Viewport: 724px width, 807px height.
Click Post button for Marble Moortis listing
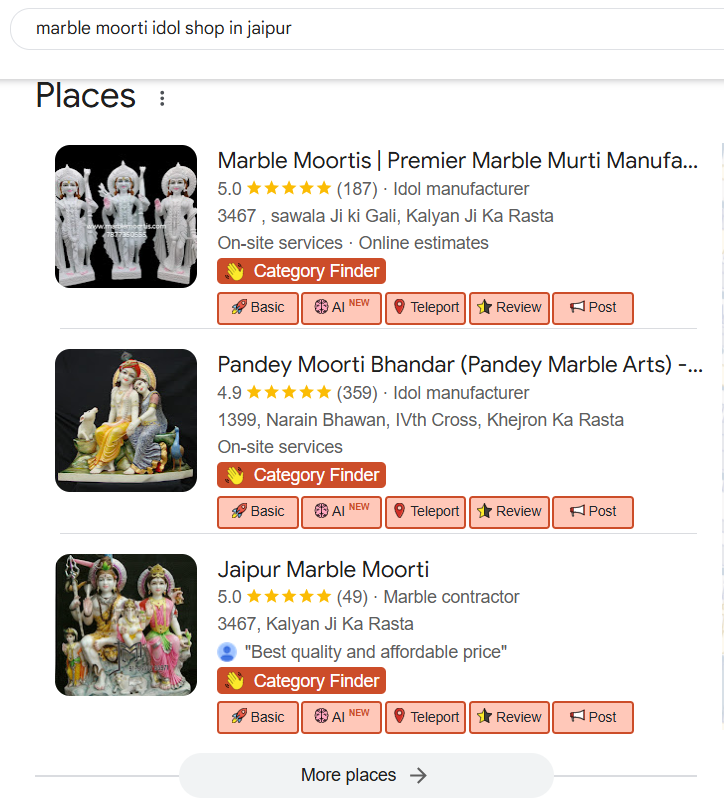(x=593, y=308)
